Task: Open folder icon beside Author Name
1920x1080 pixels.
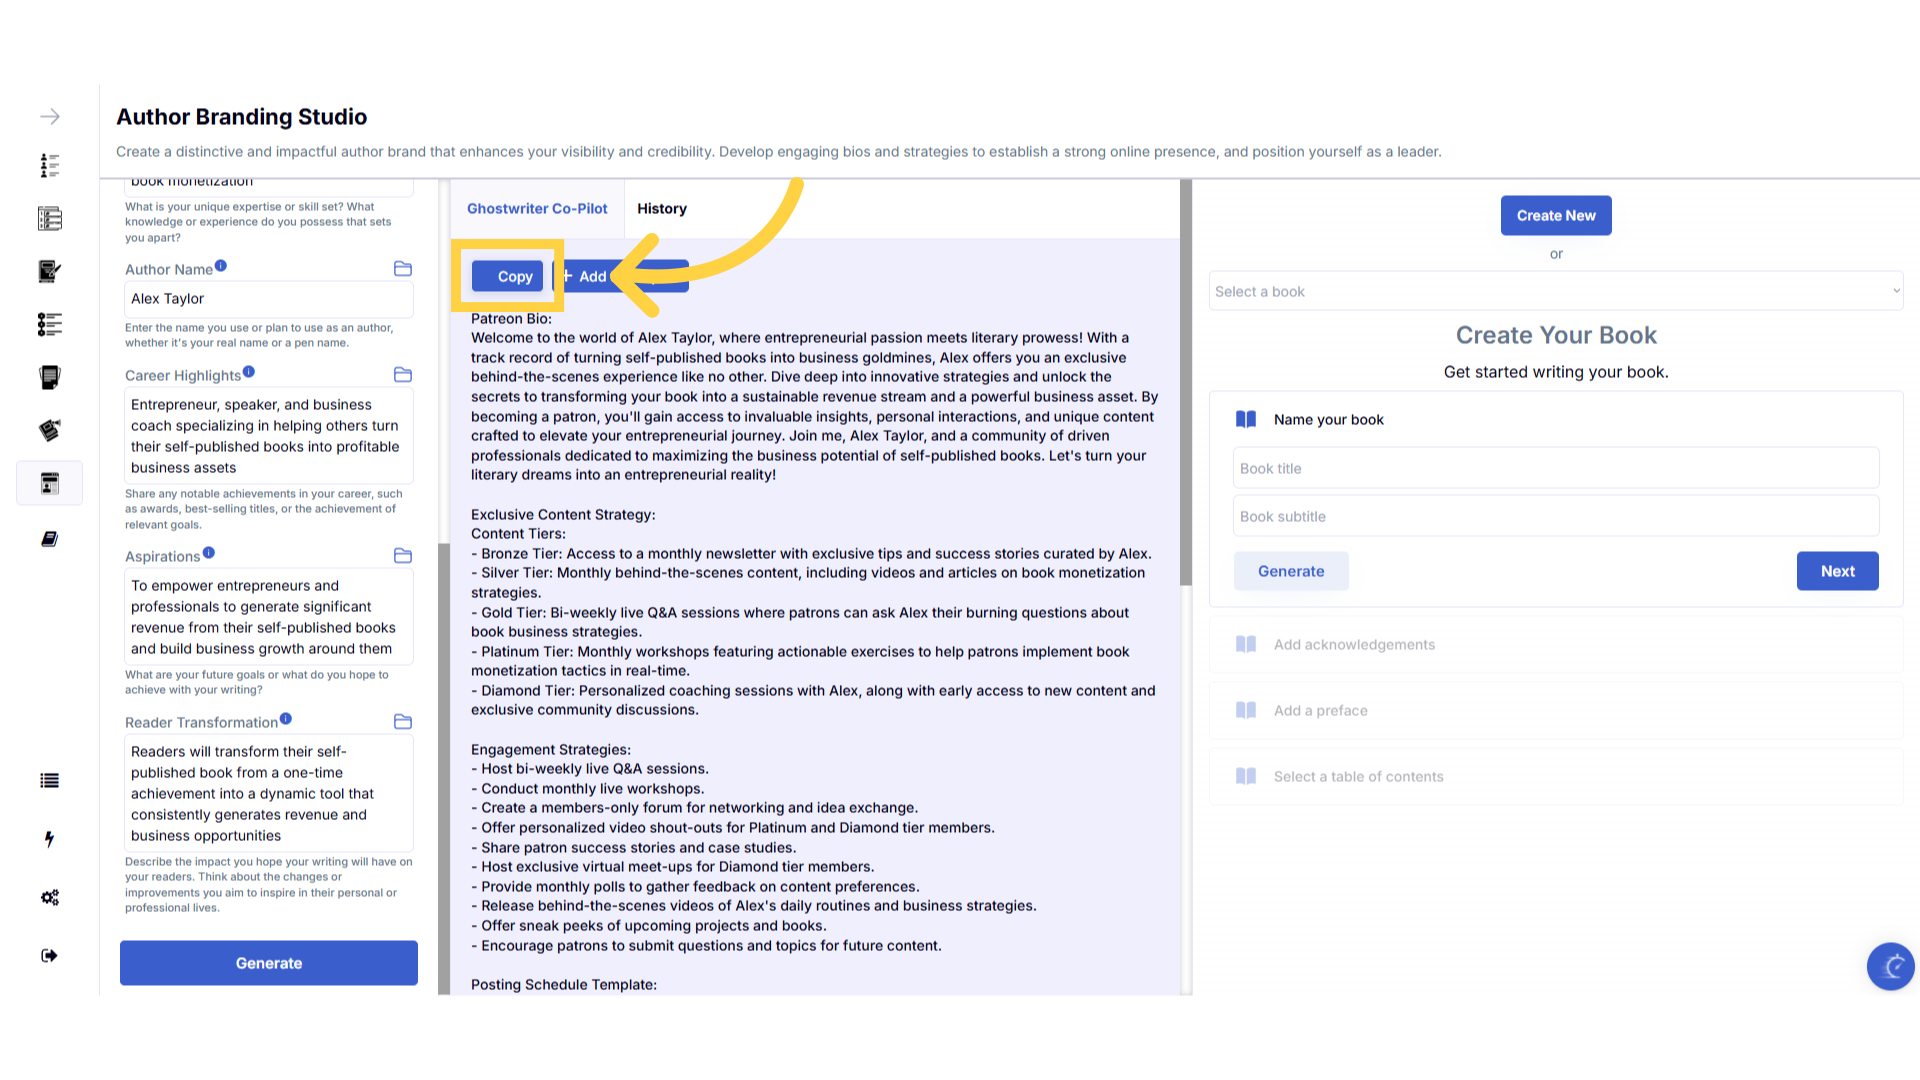Action: pyautogui.click(x=403, y=269)
